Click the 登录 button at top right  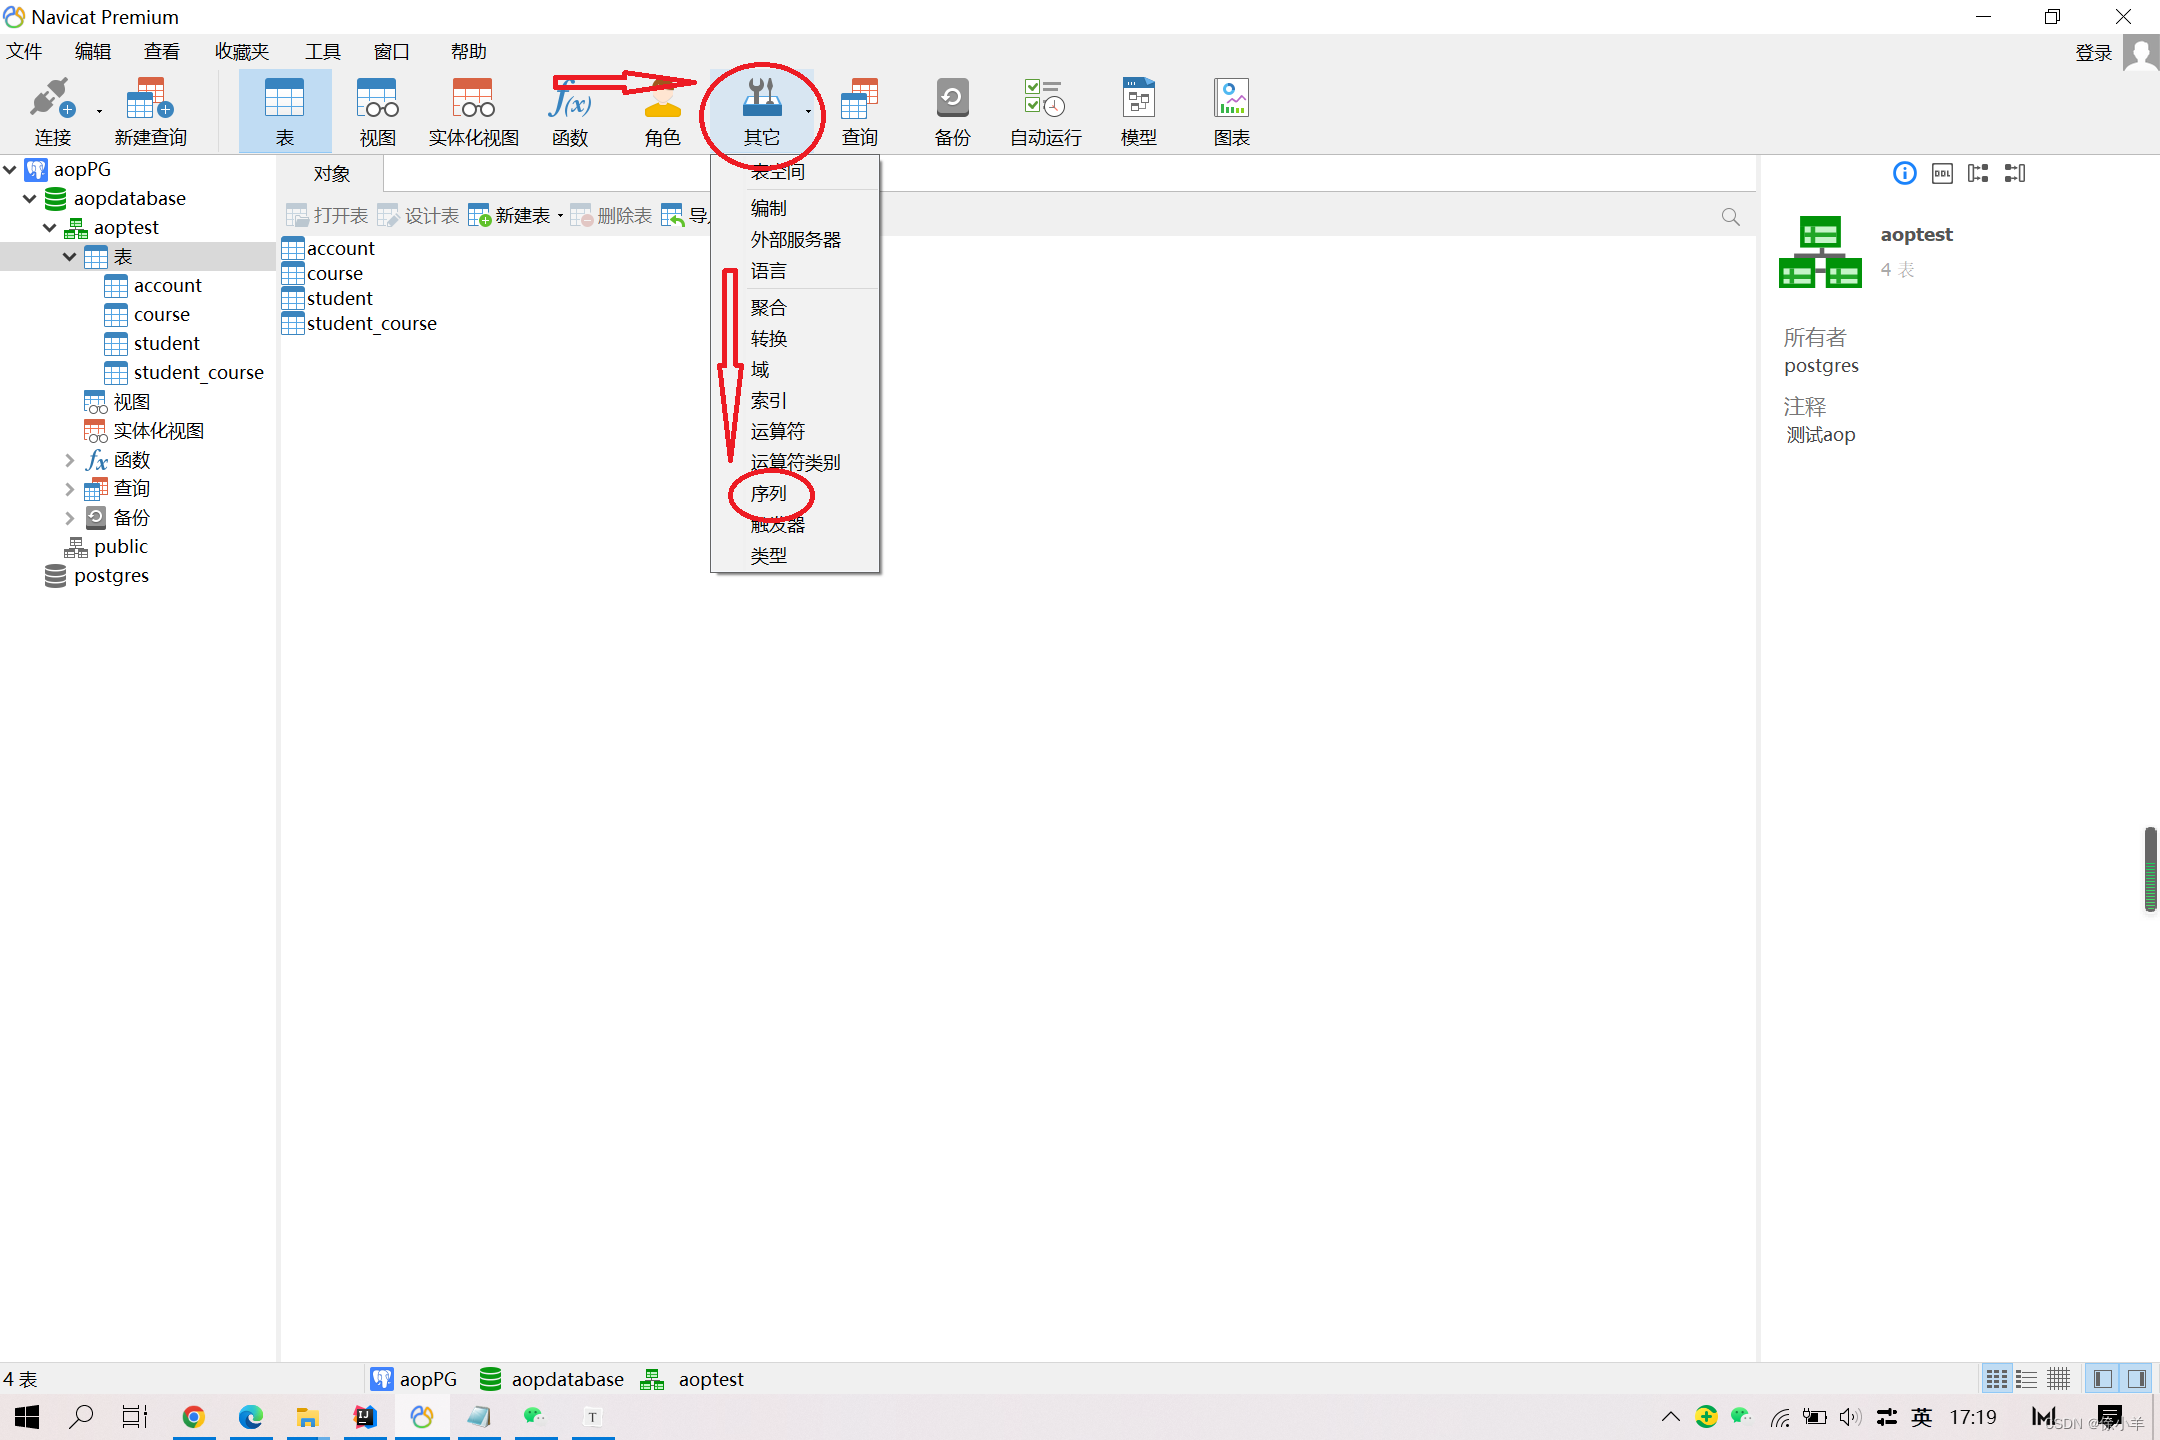pyautogui.click(x=2092, y=53)
